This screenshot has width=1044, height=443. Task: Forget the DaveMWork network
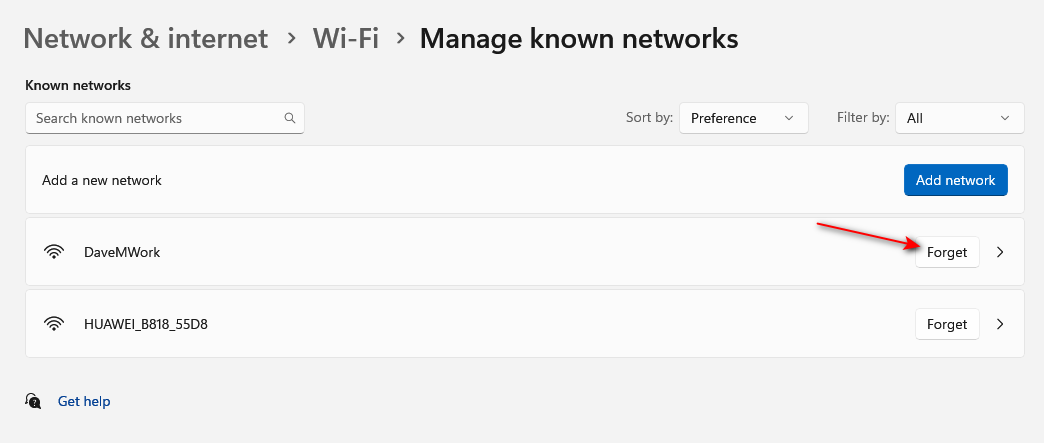946,252
